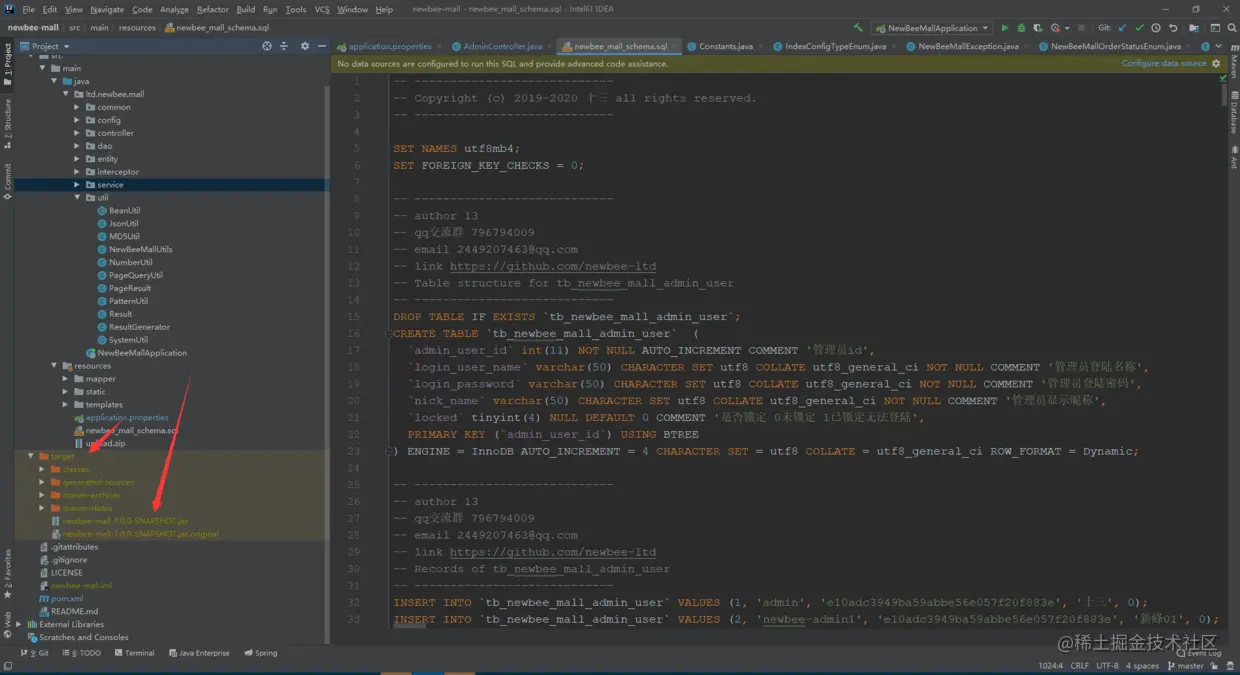Collapse the util package folder

coord(77,198)
